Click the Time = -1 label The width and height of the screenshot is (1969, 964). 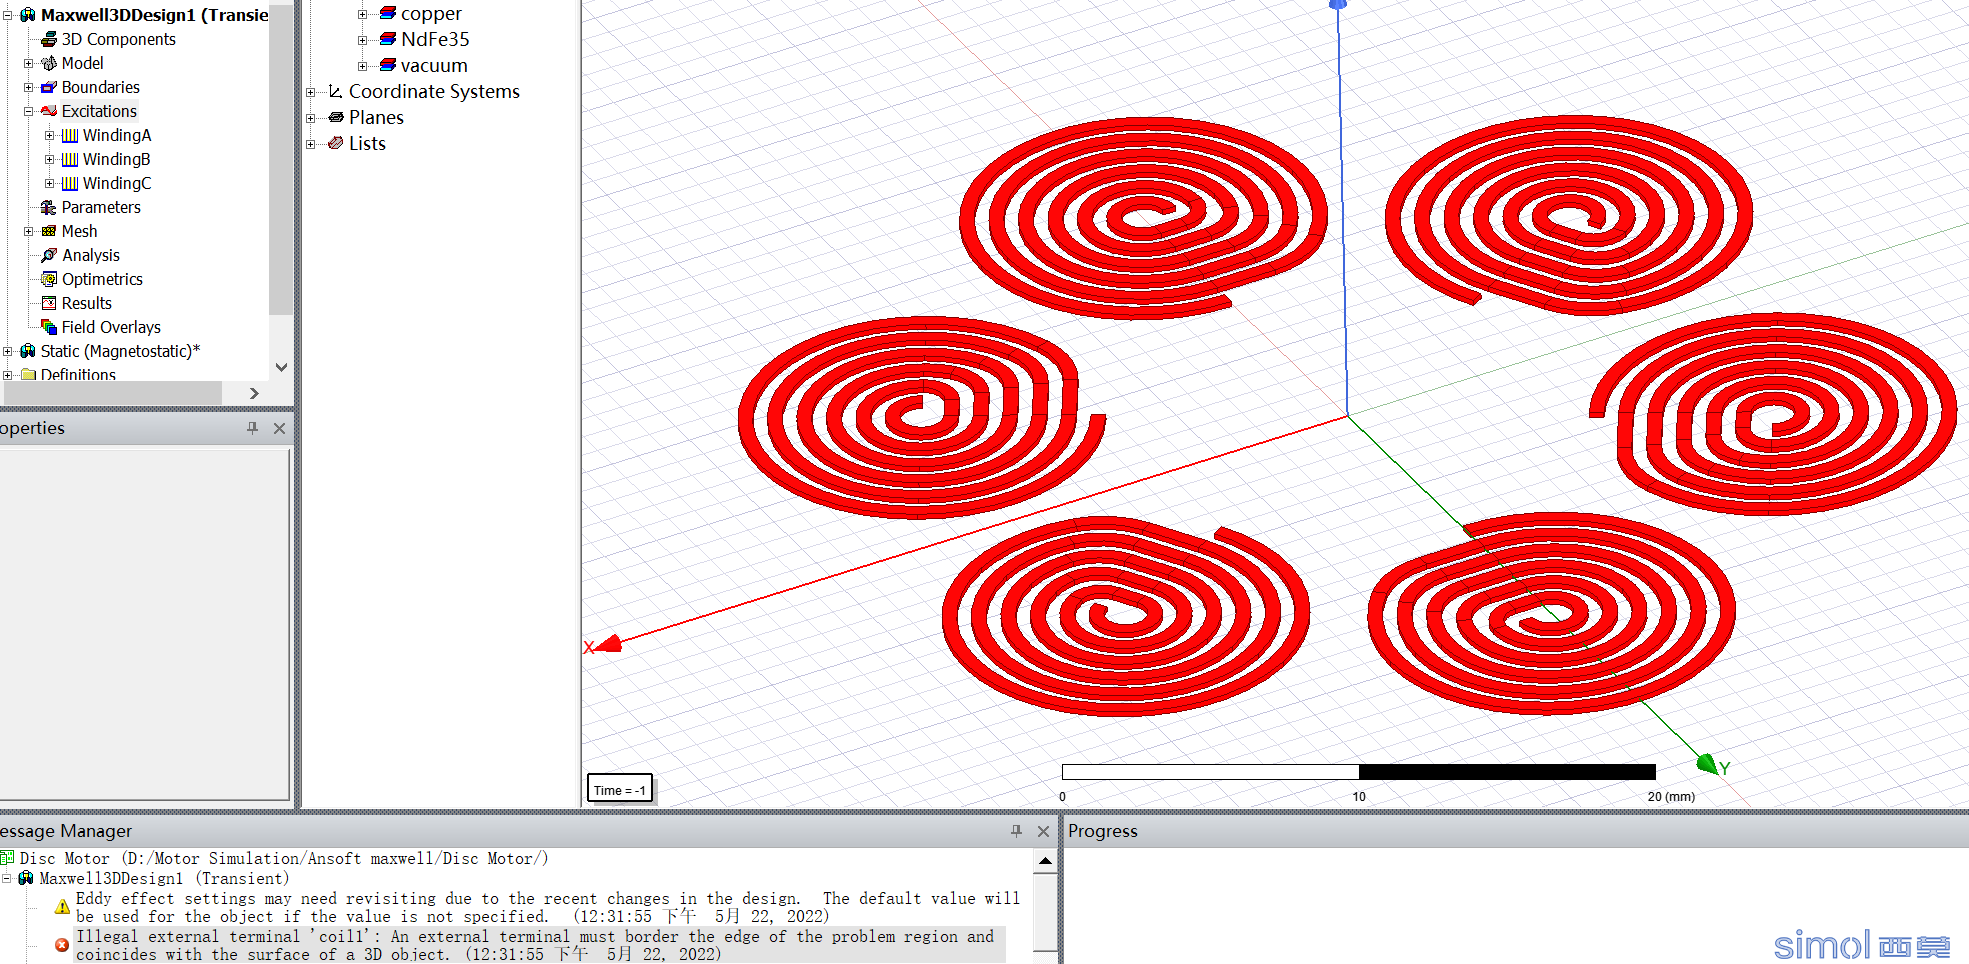(619, 790)
